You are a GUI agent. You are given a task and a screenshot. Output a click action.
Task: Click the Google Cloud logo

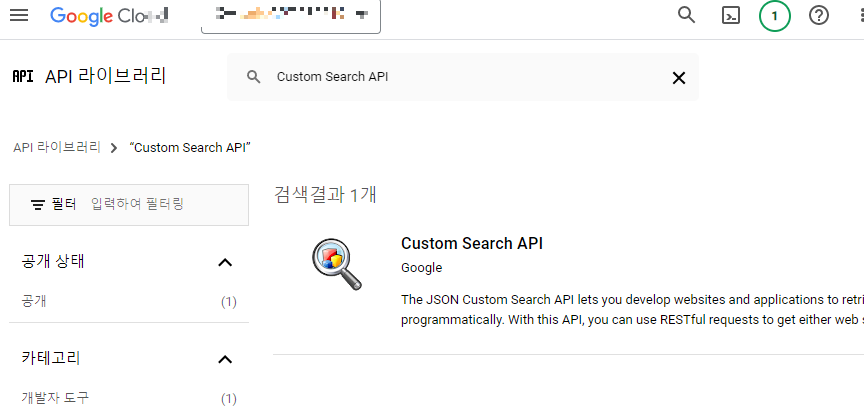click(x=109, y=16)
